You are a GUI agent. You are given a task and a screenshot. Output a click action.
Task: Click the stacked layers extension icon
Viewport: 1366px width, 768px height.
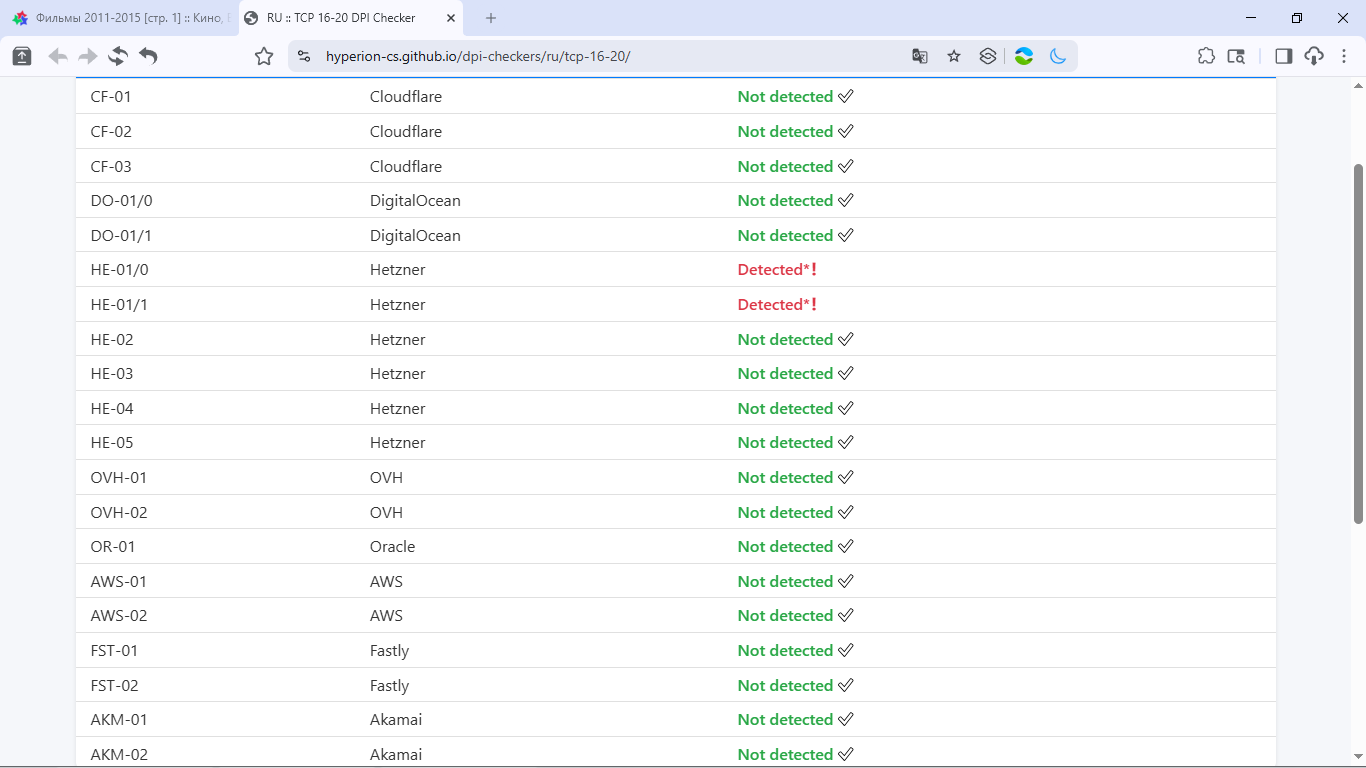pos(988,56)
